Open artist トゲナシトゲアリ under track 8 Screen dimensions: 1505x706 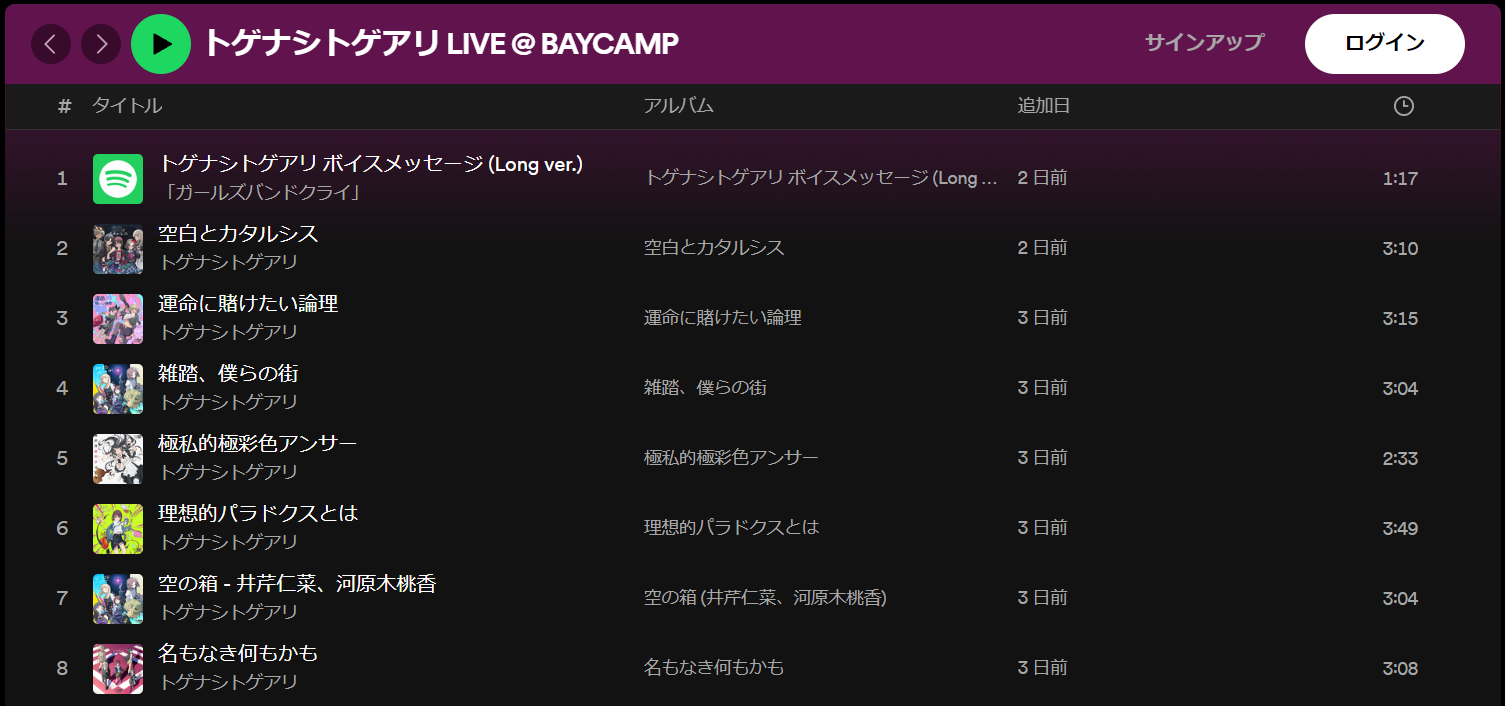click(x=228, y=682)
